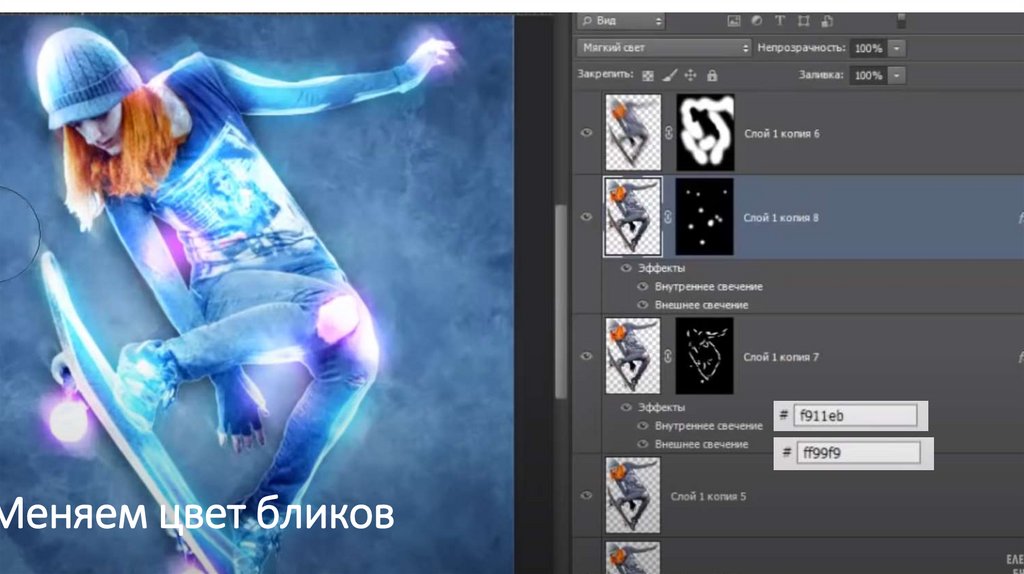Viewport: 1024px width, 574px height.
Task: Select layer thumbnail of Слой 1 копия 8
Action: 633,217
